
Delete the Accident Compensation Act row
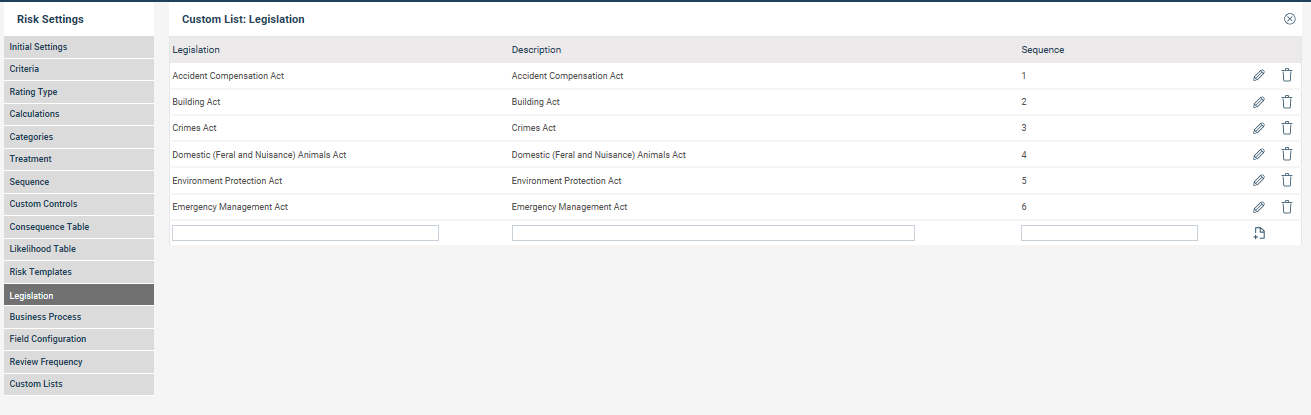coord(1287,75)
